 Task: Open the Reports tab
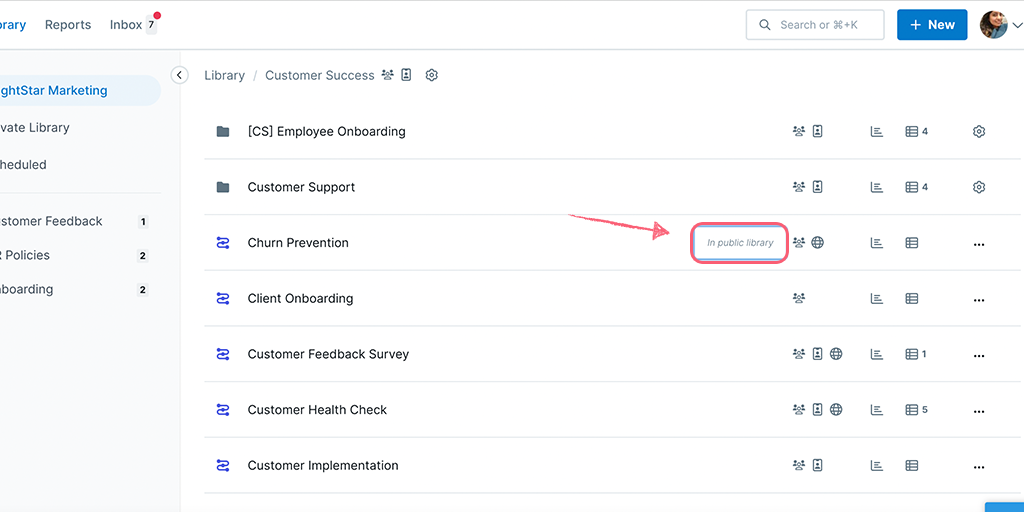pos(68,25)
